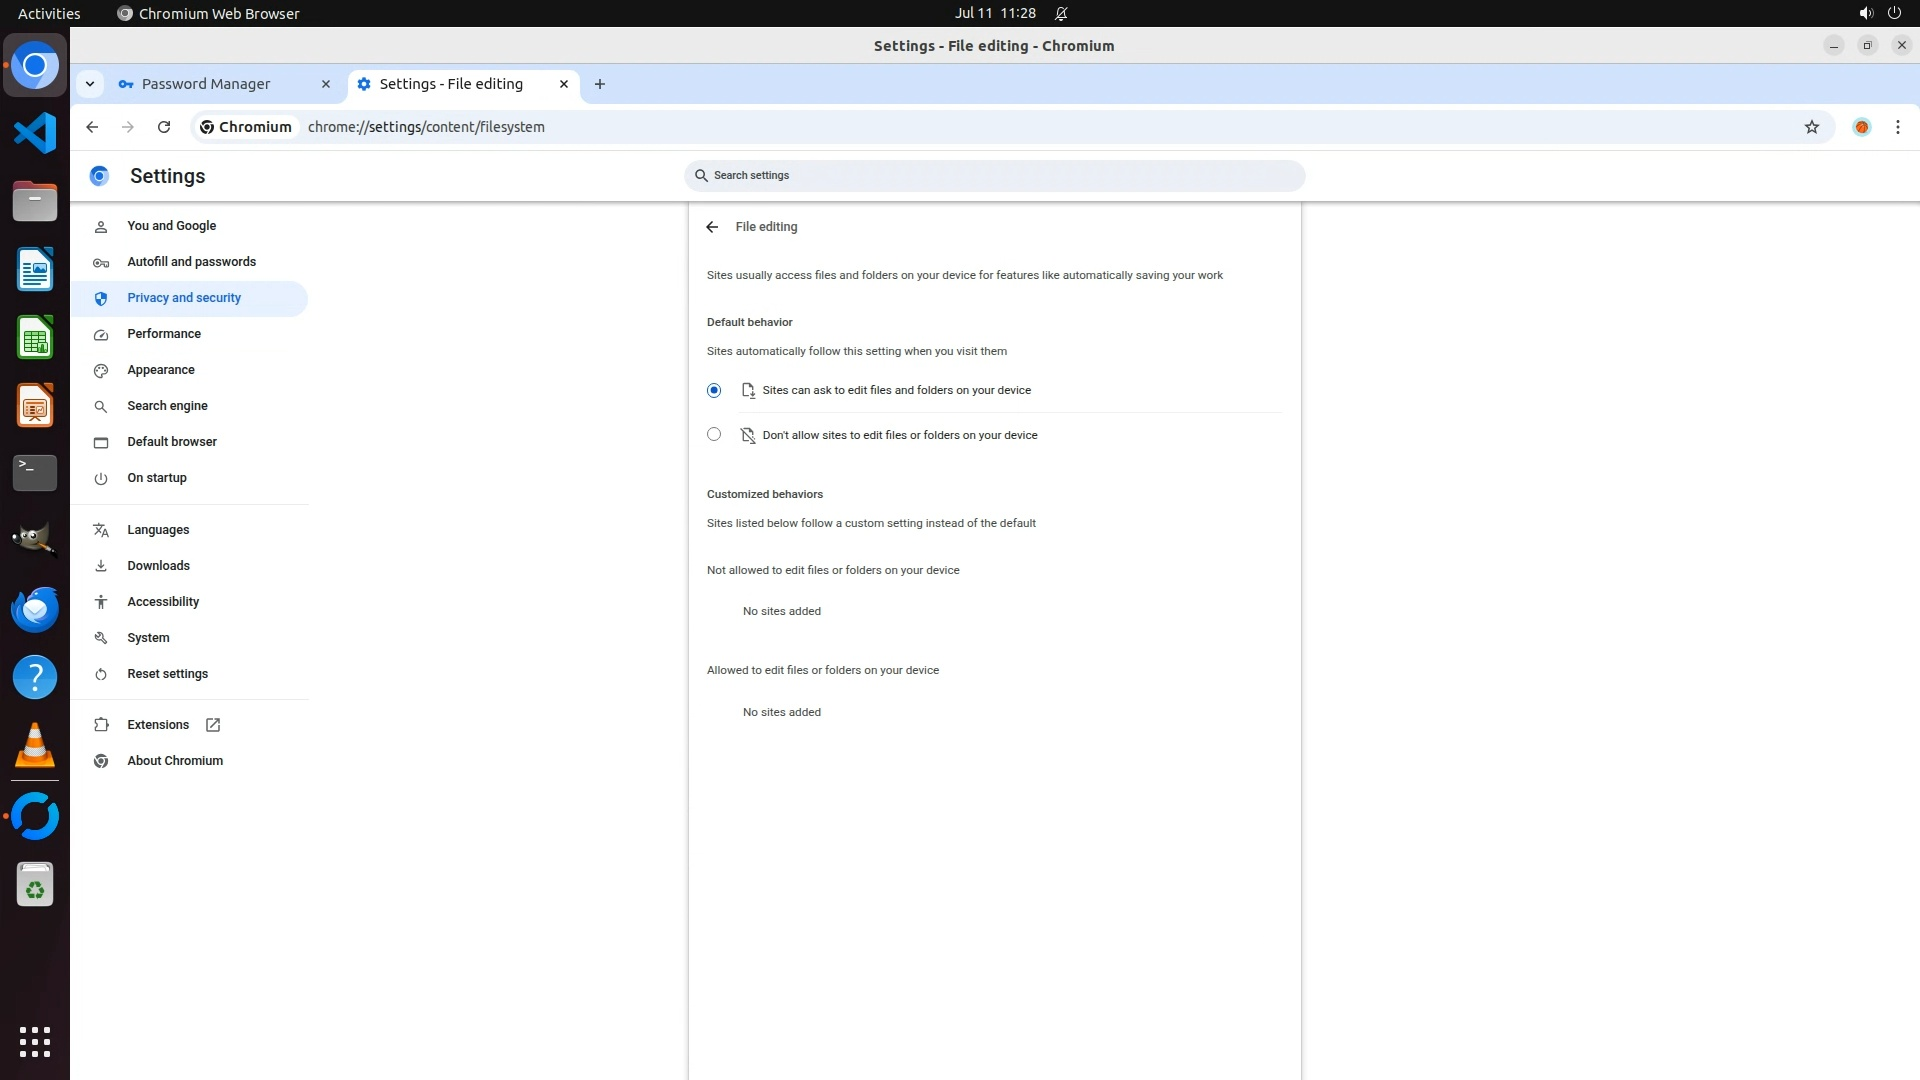Click the profile avatar icon
Image resolution: width=1920 pixels, height=1080 pixels.
click(x=1861, y=127)
